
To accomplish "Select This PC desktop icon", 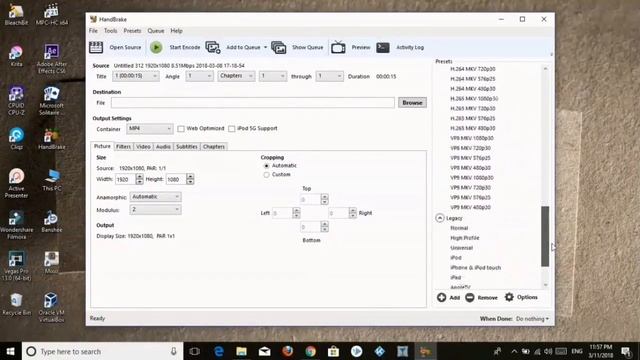I will click(x=51, y=180).
